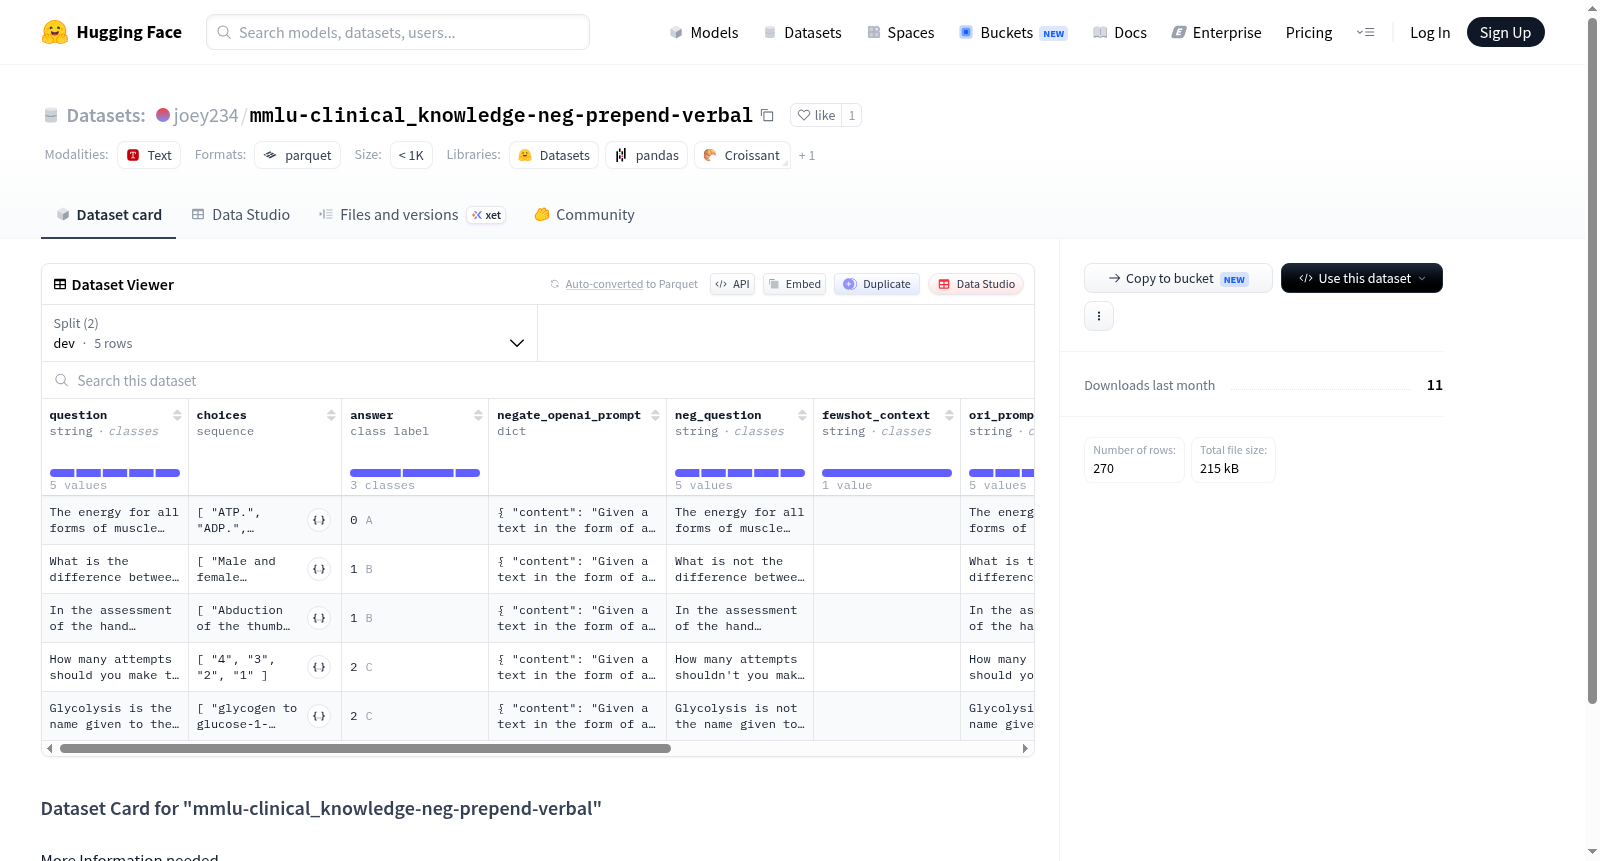Click the "How many attempts should you make t…" cell
Screen dimensions: 1600x861
(115, 667)
